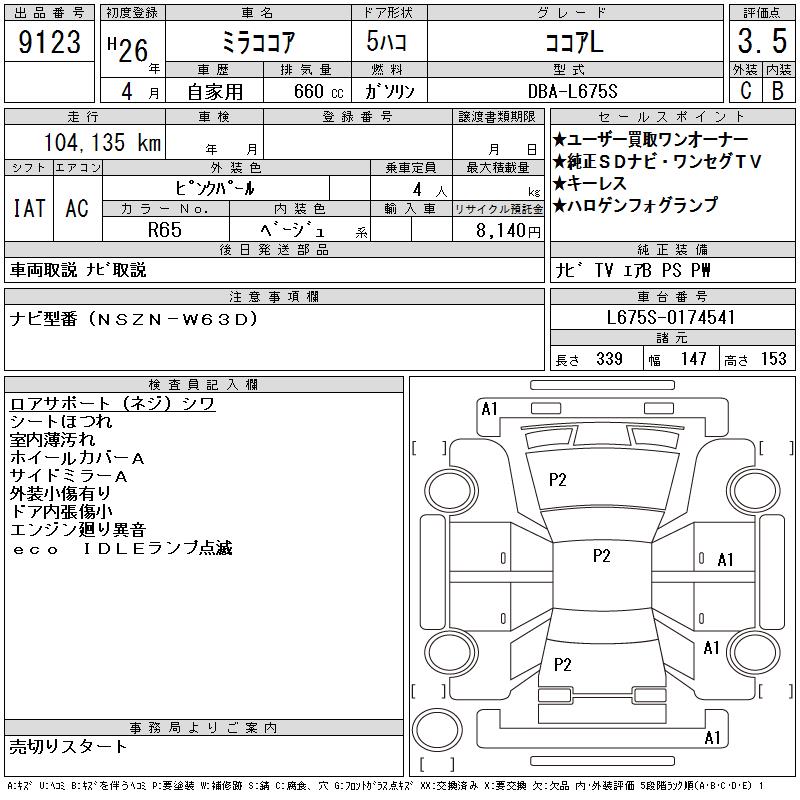The image size is (800, 800).
Task: Click the P2 mark on the hood
Action: (557, 480)
